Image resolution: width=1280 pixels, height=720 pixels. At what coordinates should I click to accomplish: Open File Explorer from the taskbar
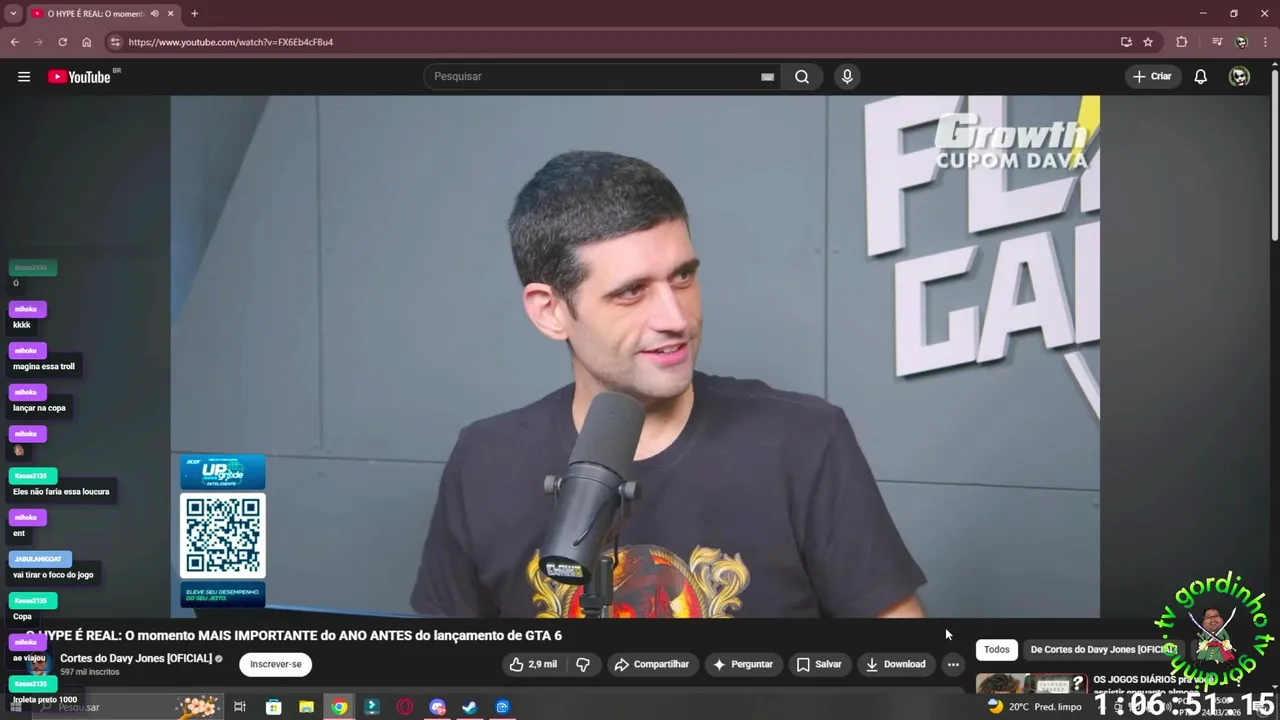306,707
